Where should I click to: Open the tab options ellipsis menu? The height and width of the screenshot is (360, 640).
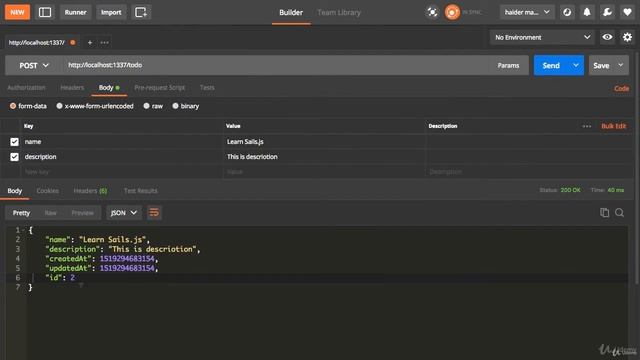point(104,42)
